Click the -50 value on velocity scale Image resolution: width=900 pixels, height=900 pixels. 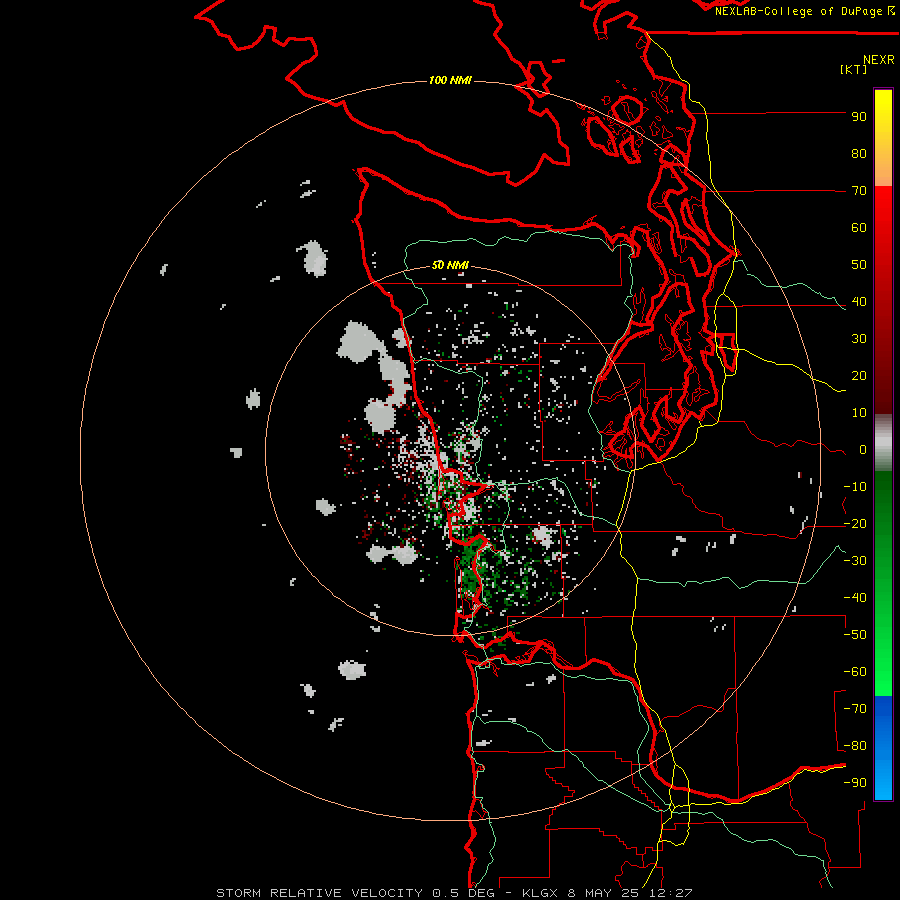coord(855,635)
